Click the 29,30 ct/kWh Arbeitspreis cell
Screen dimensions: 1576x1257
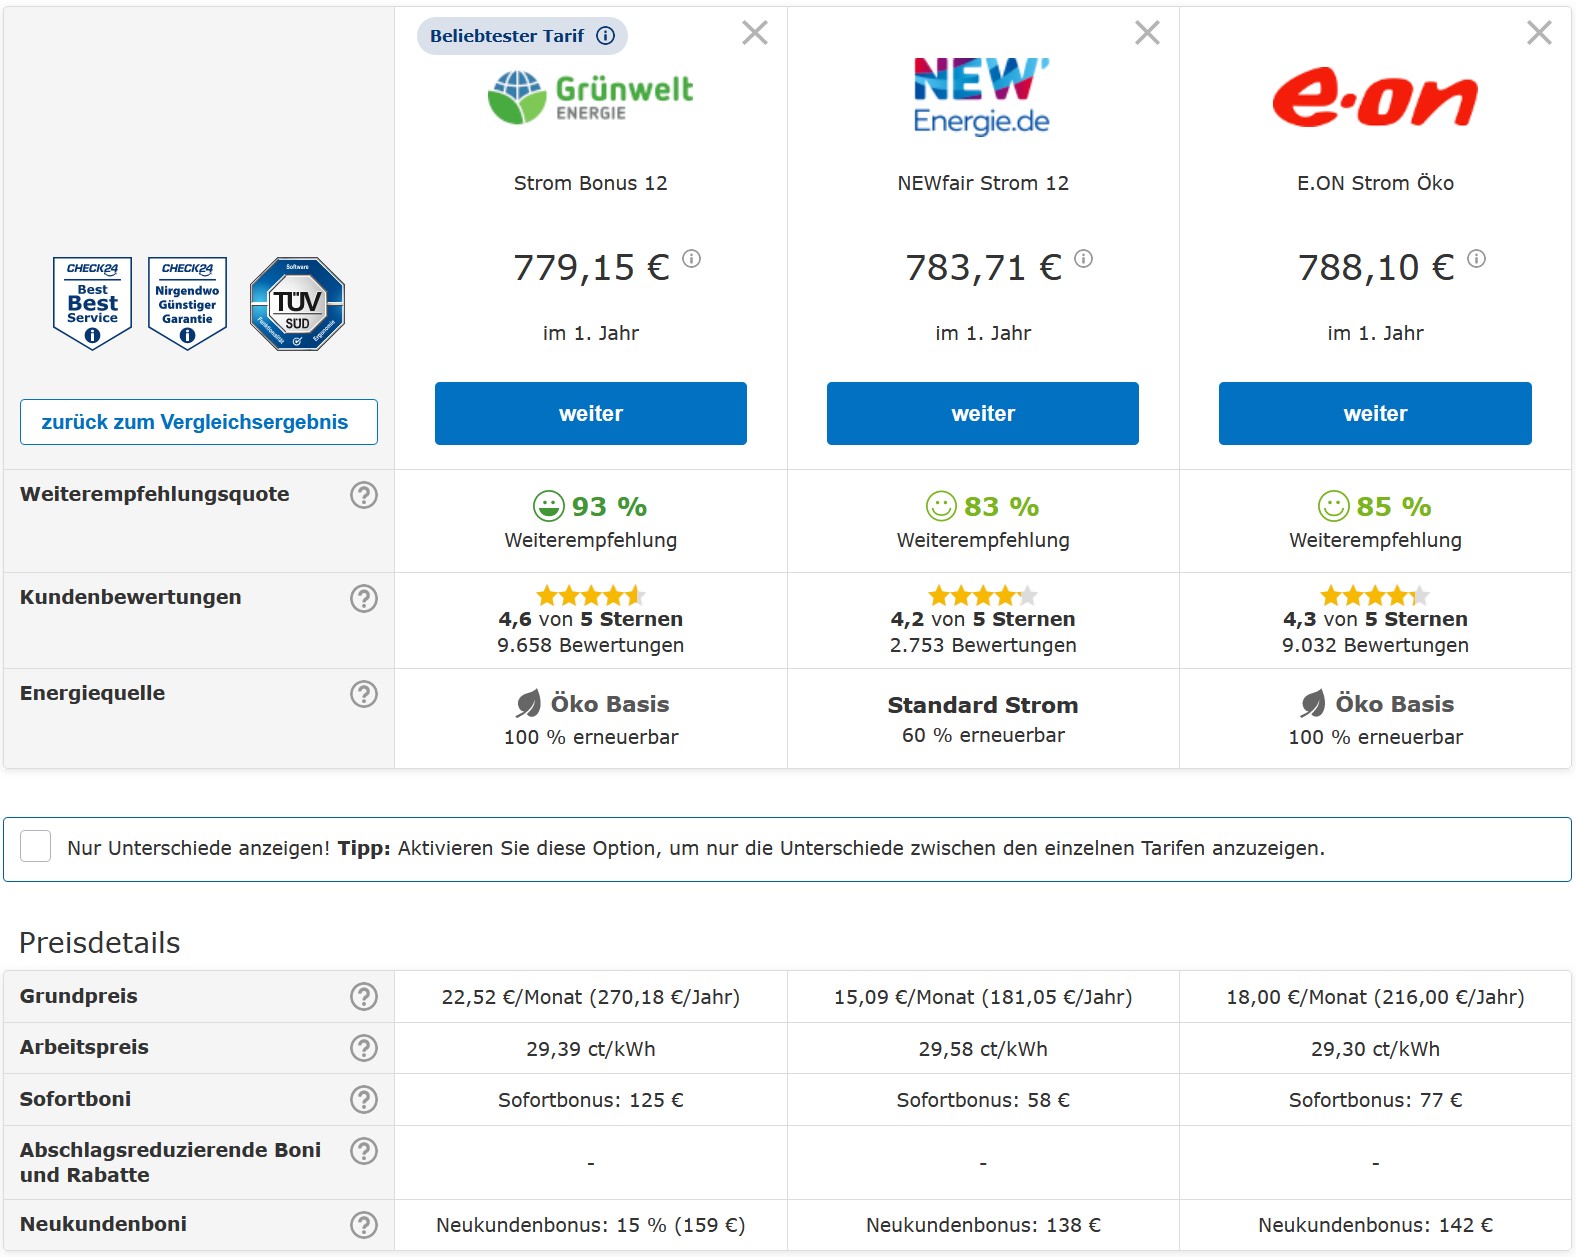(x=1375, y=1049)
